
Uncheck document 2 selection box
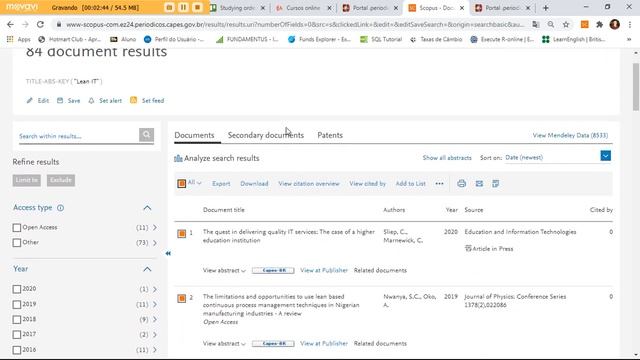point(182,298)
